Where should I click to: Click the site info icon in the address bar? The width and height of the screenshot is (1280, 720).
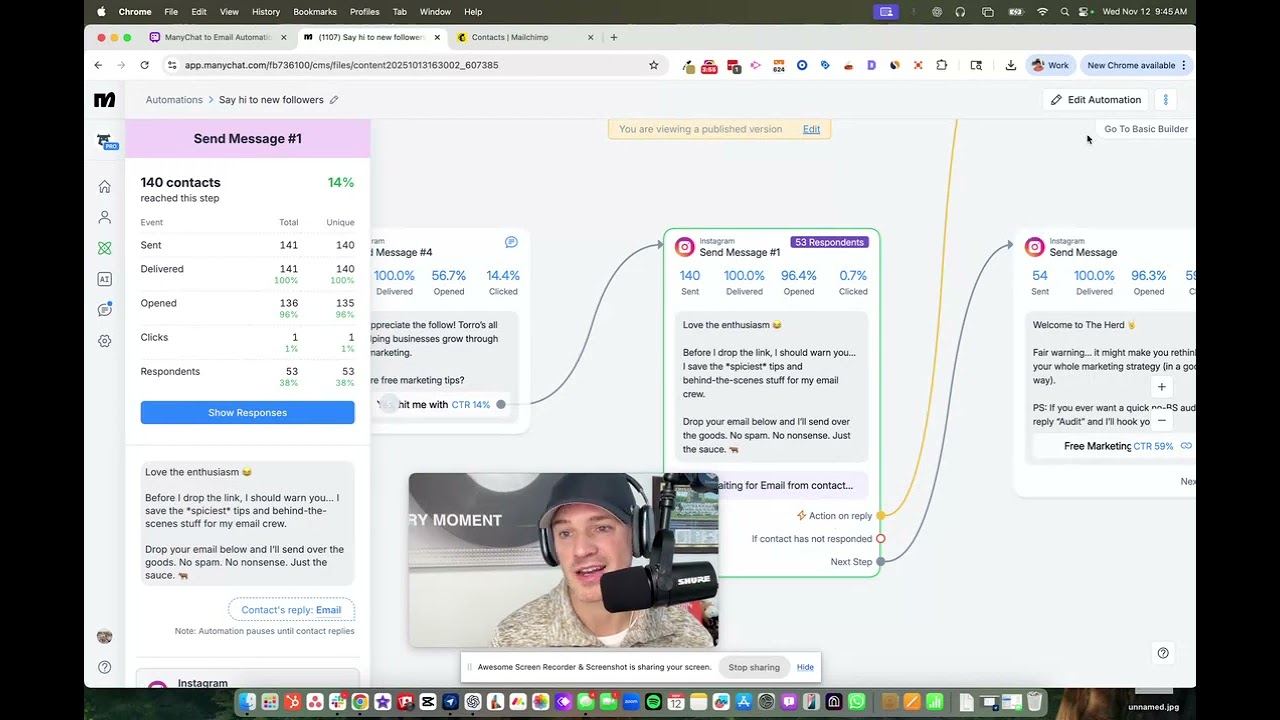pos(172,65)
